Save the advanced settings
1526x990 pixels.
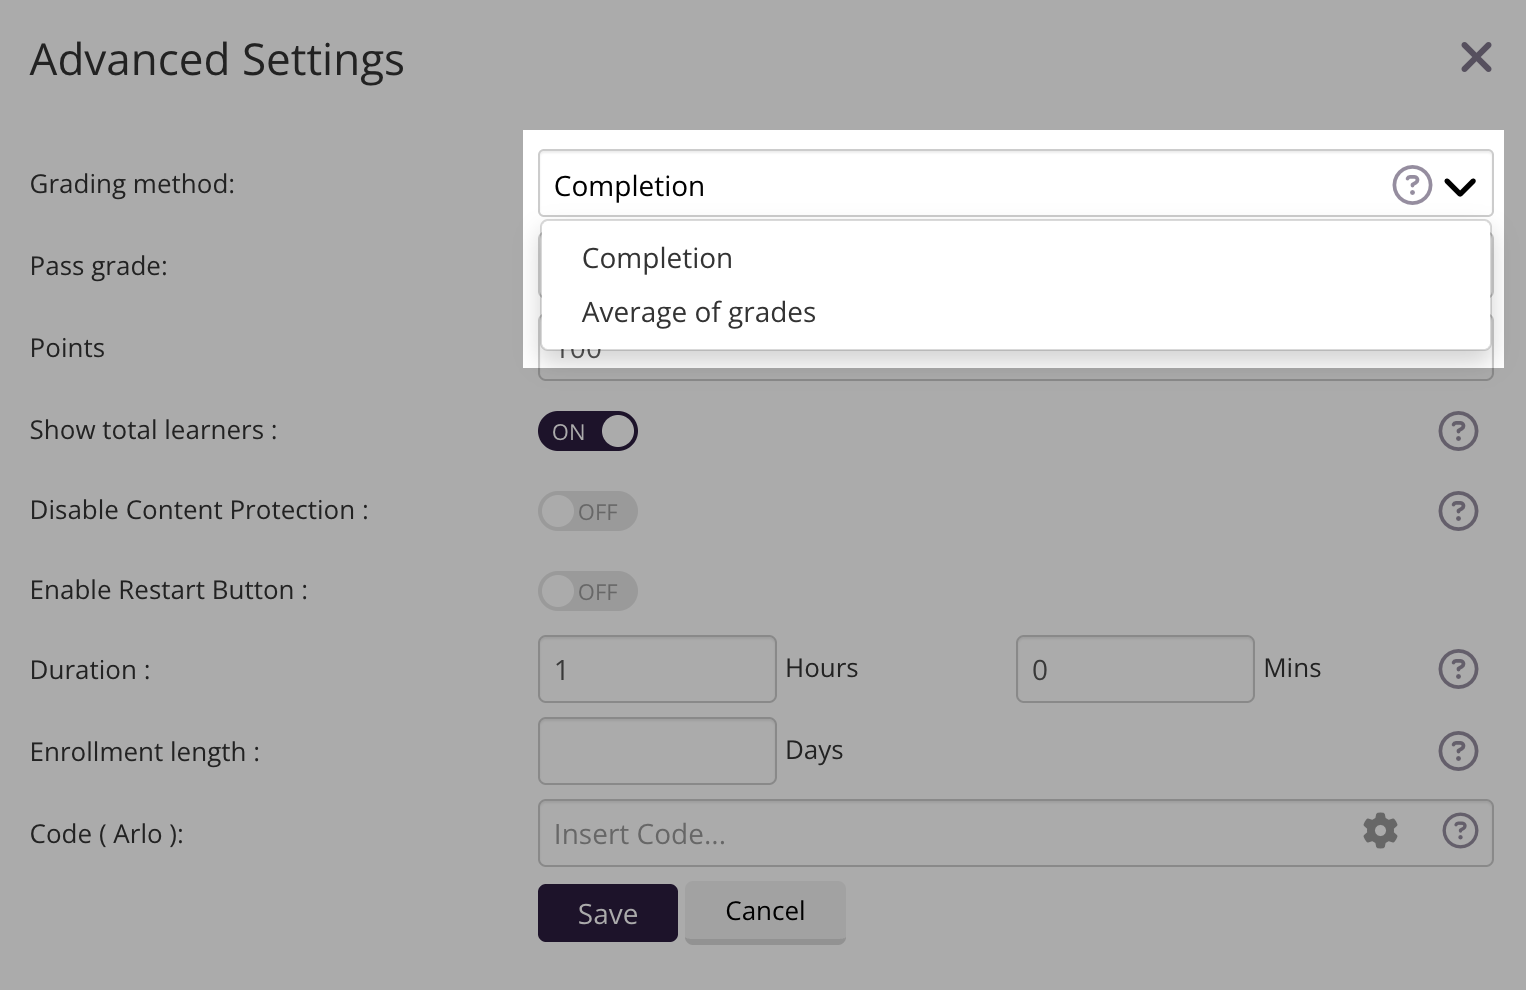(608, 913)
